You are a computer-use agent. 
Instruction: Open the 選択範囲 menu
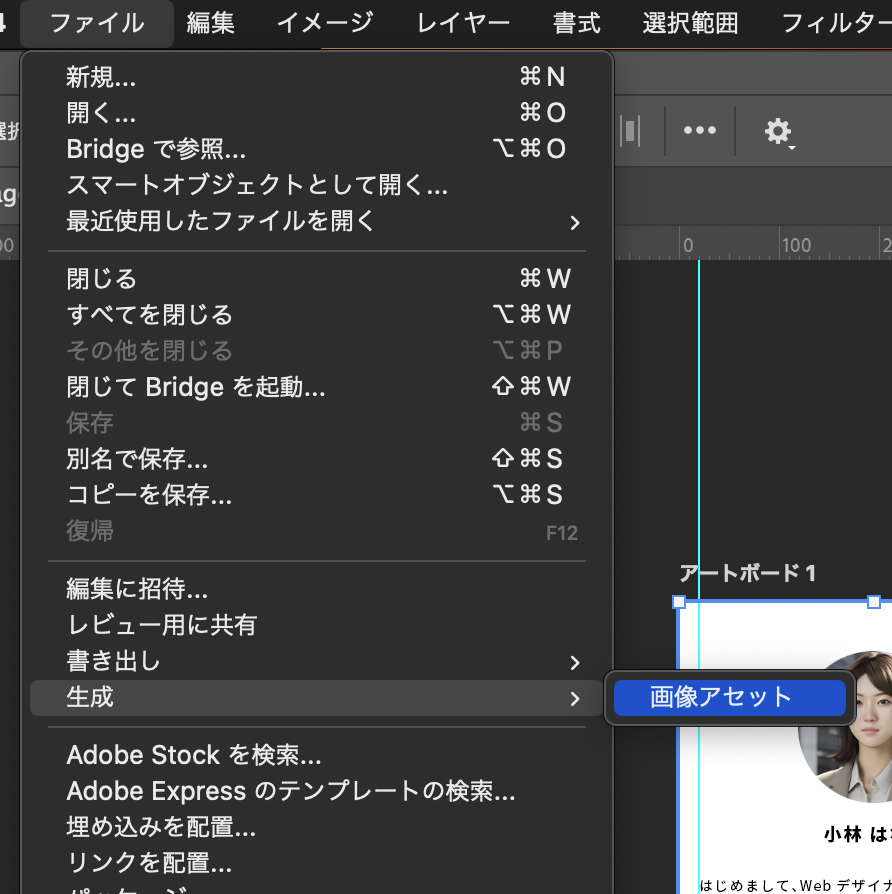coord(690,23)
